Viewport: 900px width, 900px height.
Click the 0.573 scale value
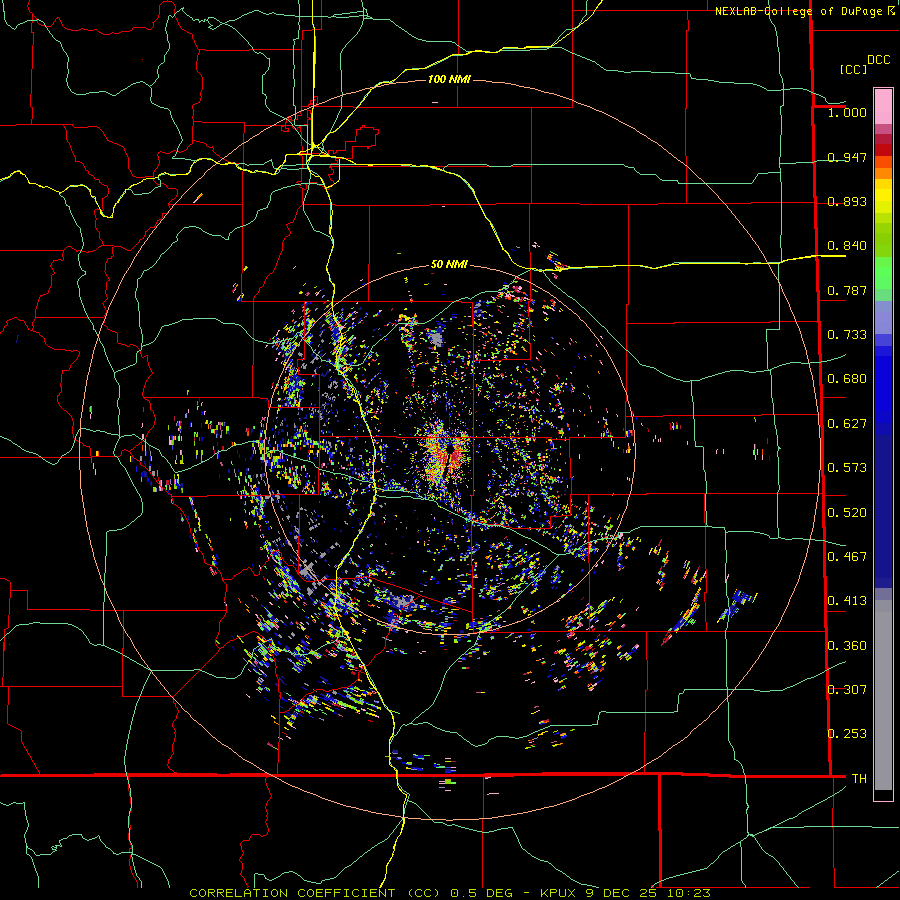[847, 468]
